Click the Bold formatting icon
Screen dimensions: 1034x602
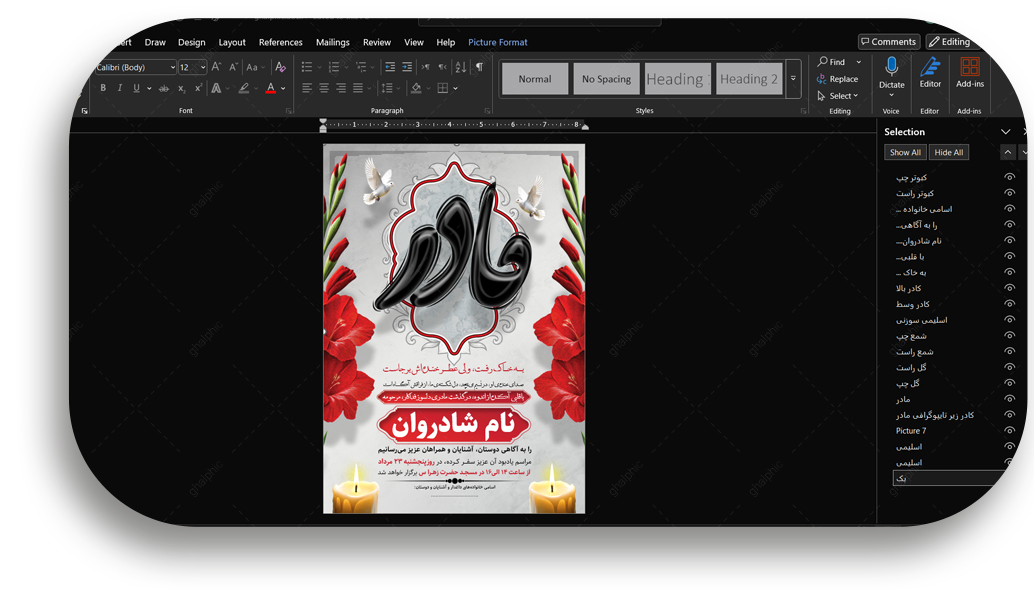[103, 88]
